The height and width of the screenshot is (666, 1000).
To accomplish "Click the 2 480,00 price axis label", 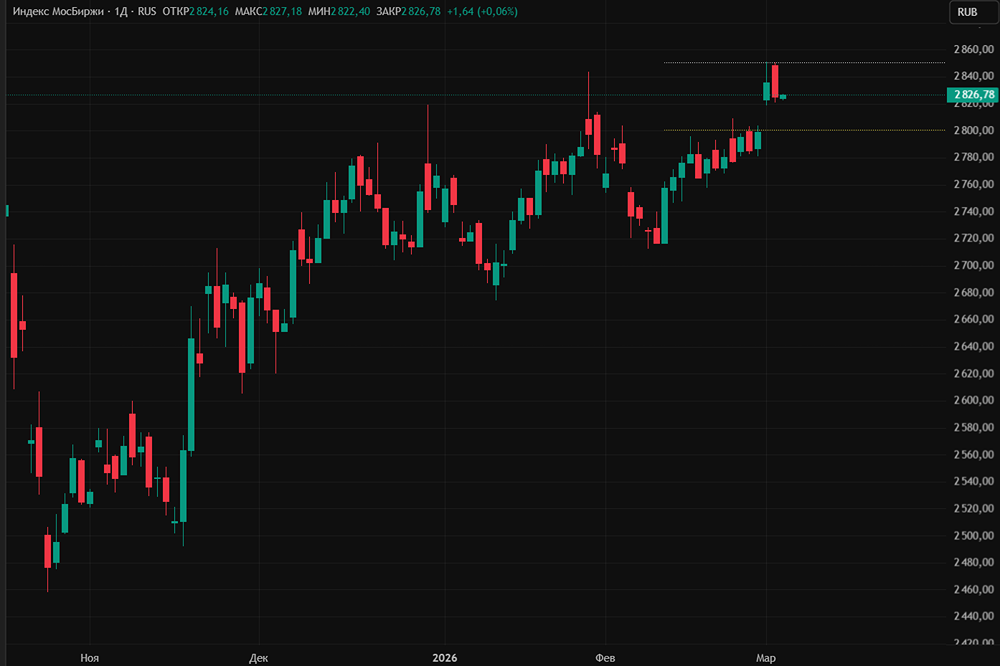I will point(973,562).
